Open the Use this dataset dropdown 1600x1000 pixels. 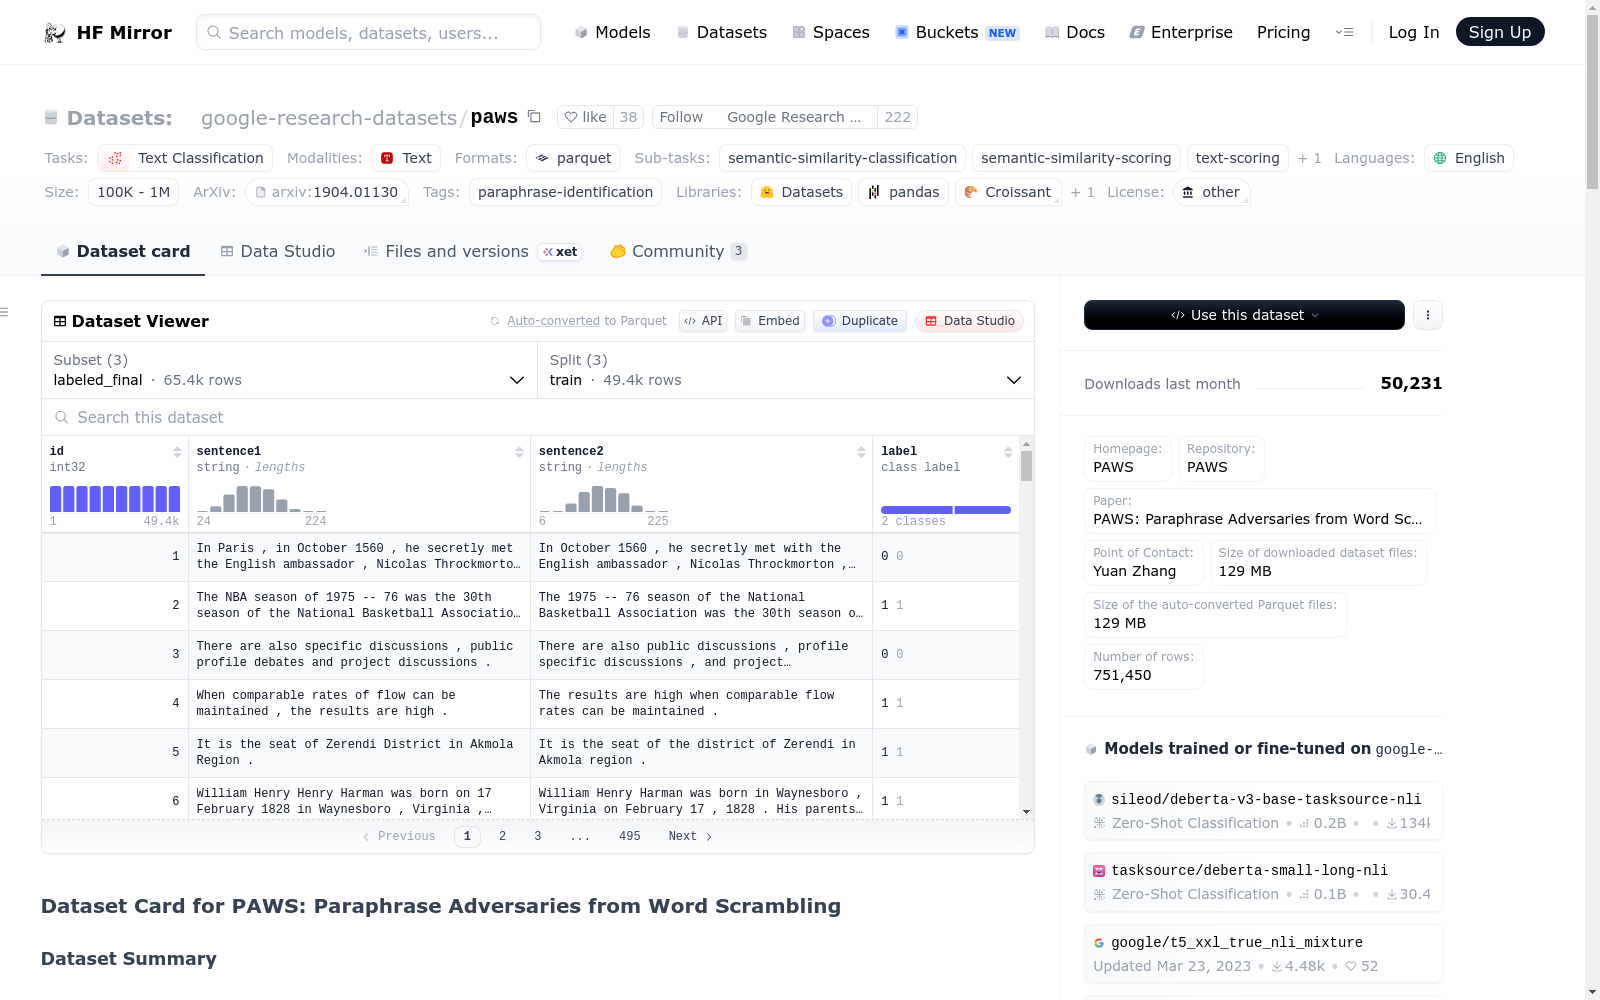1244,315
